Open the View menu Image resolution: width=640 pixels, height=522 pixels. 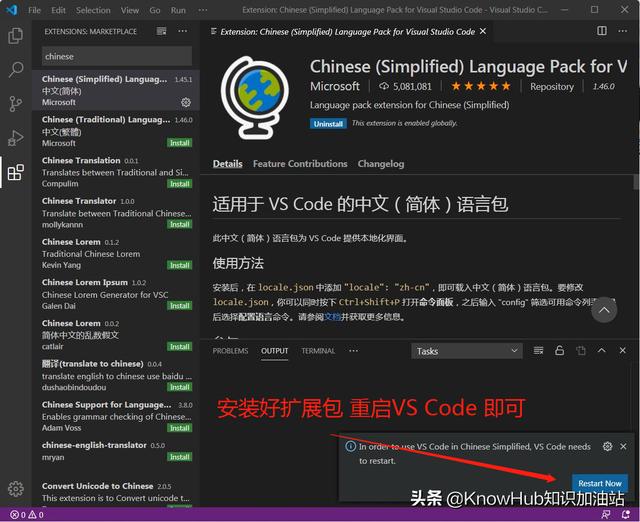coord(130,10)
